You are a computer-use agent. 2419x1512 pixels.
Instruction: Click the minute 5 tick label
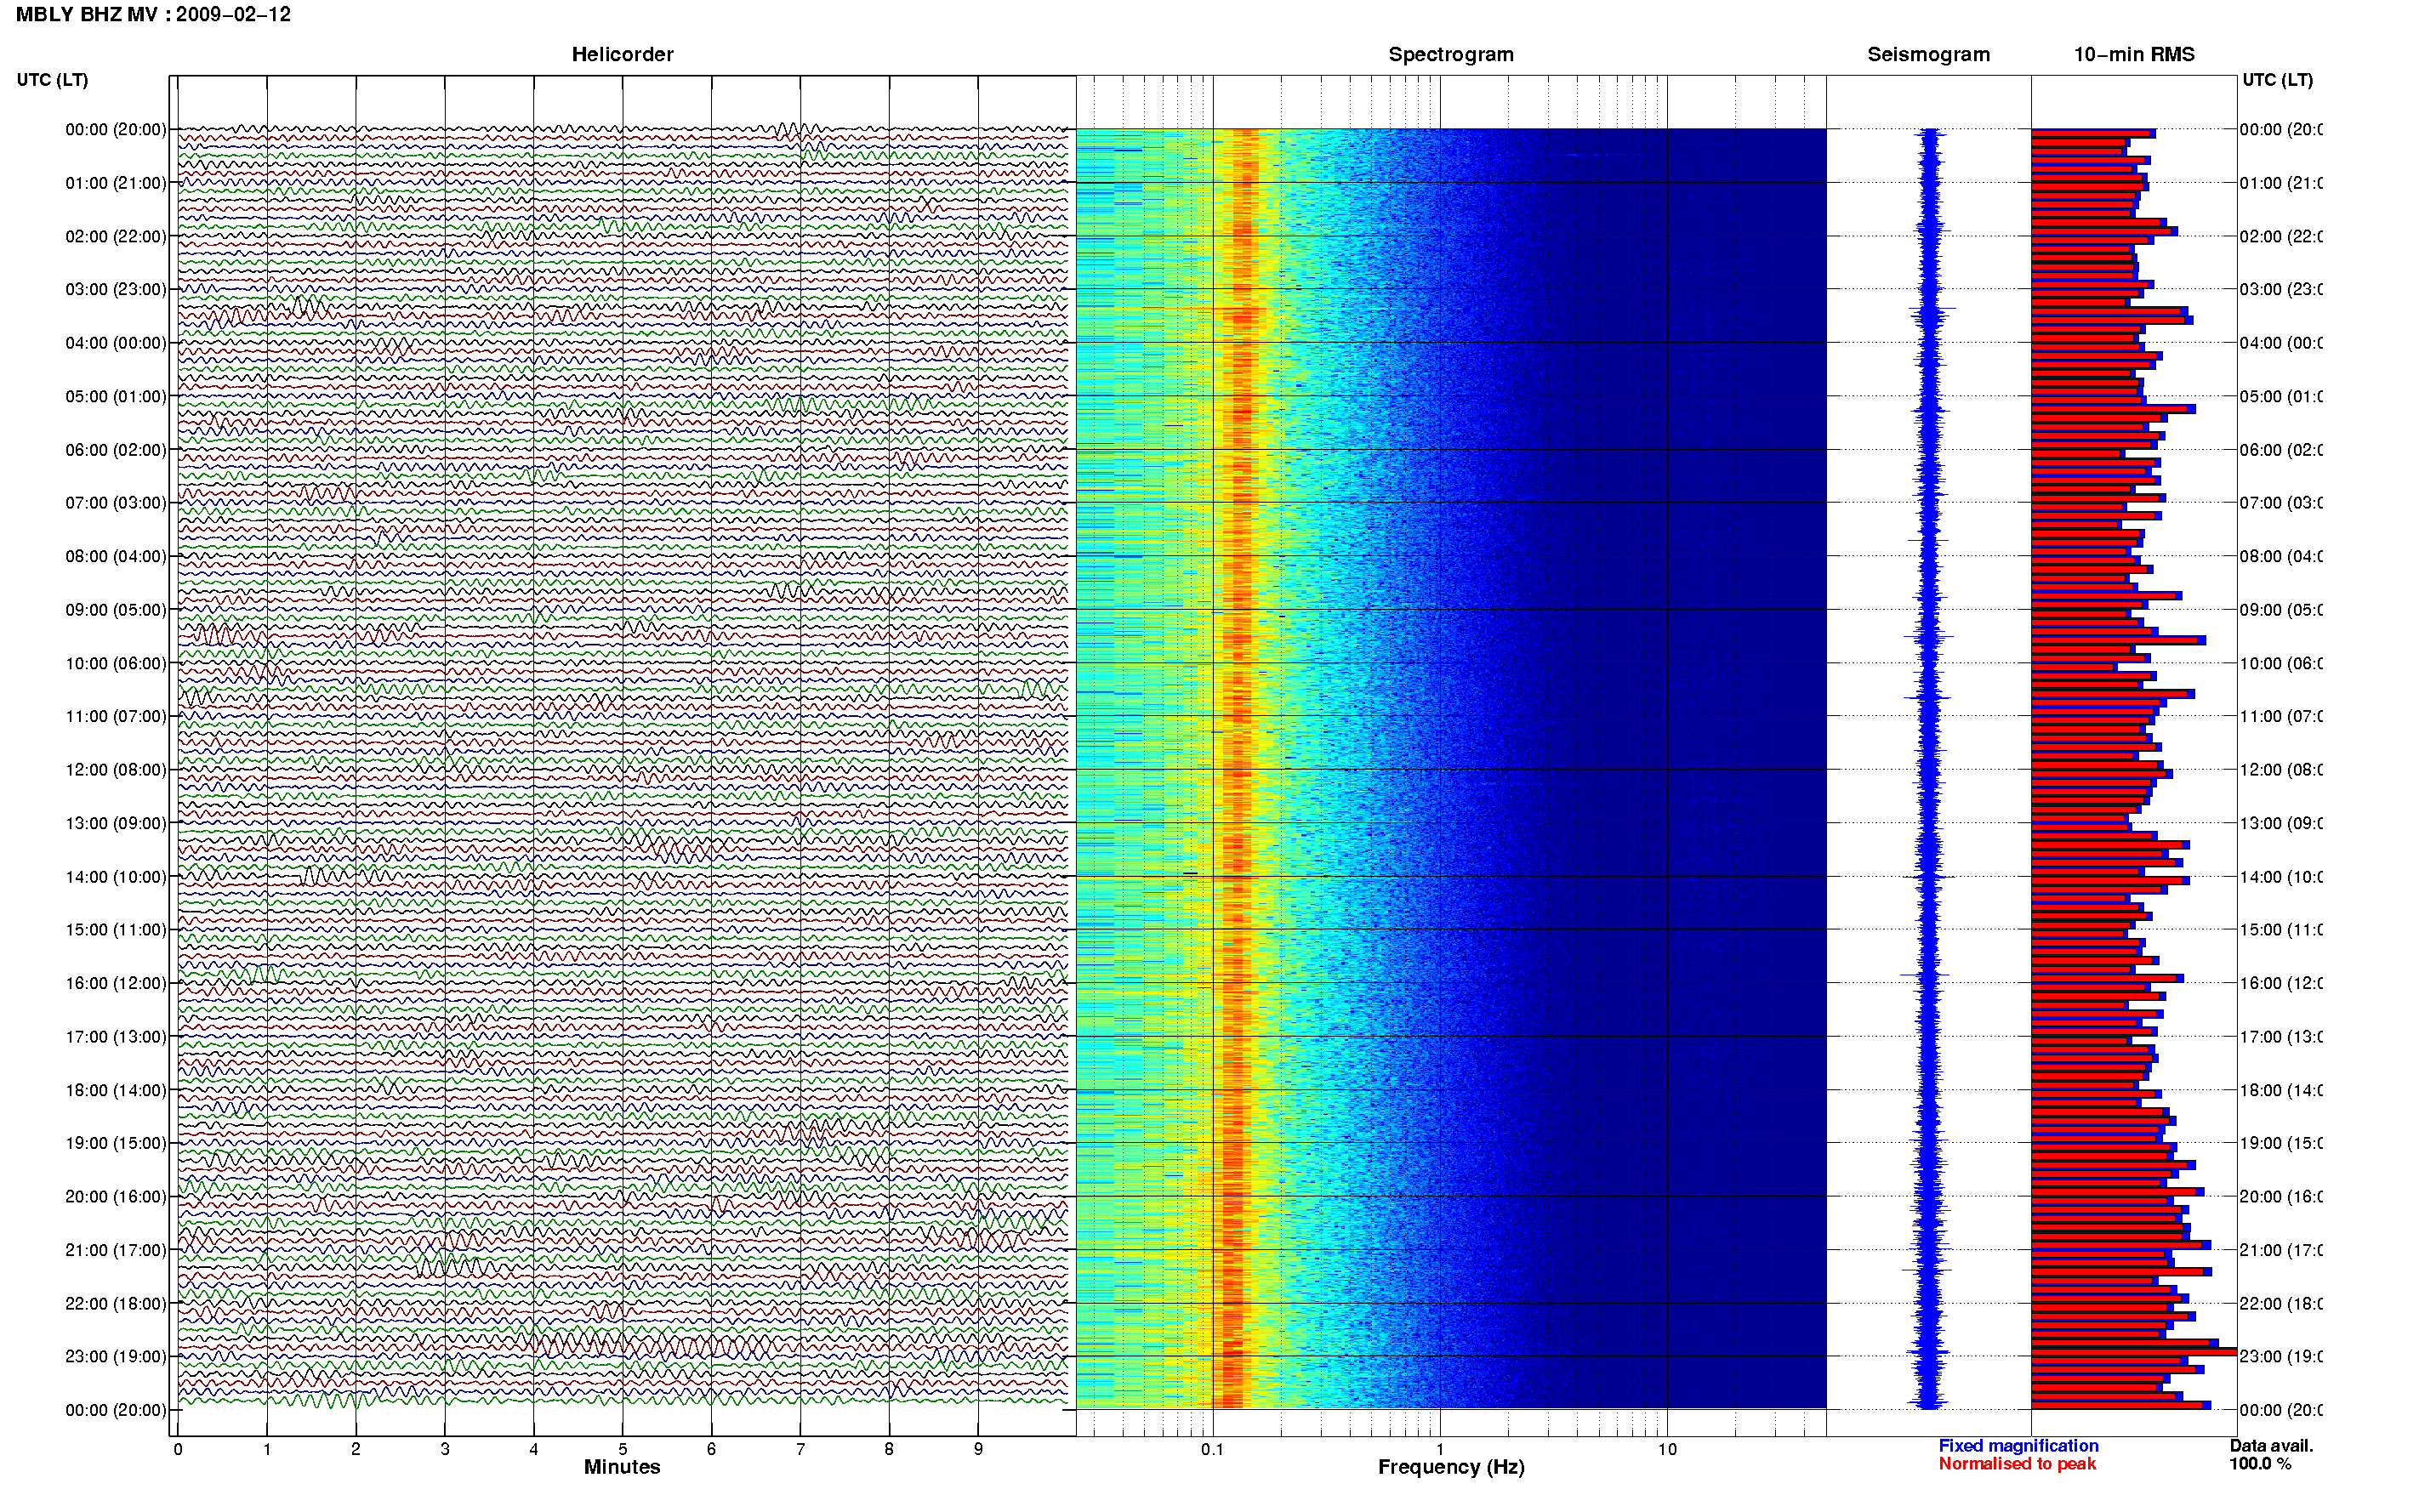pos(622,1449)
